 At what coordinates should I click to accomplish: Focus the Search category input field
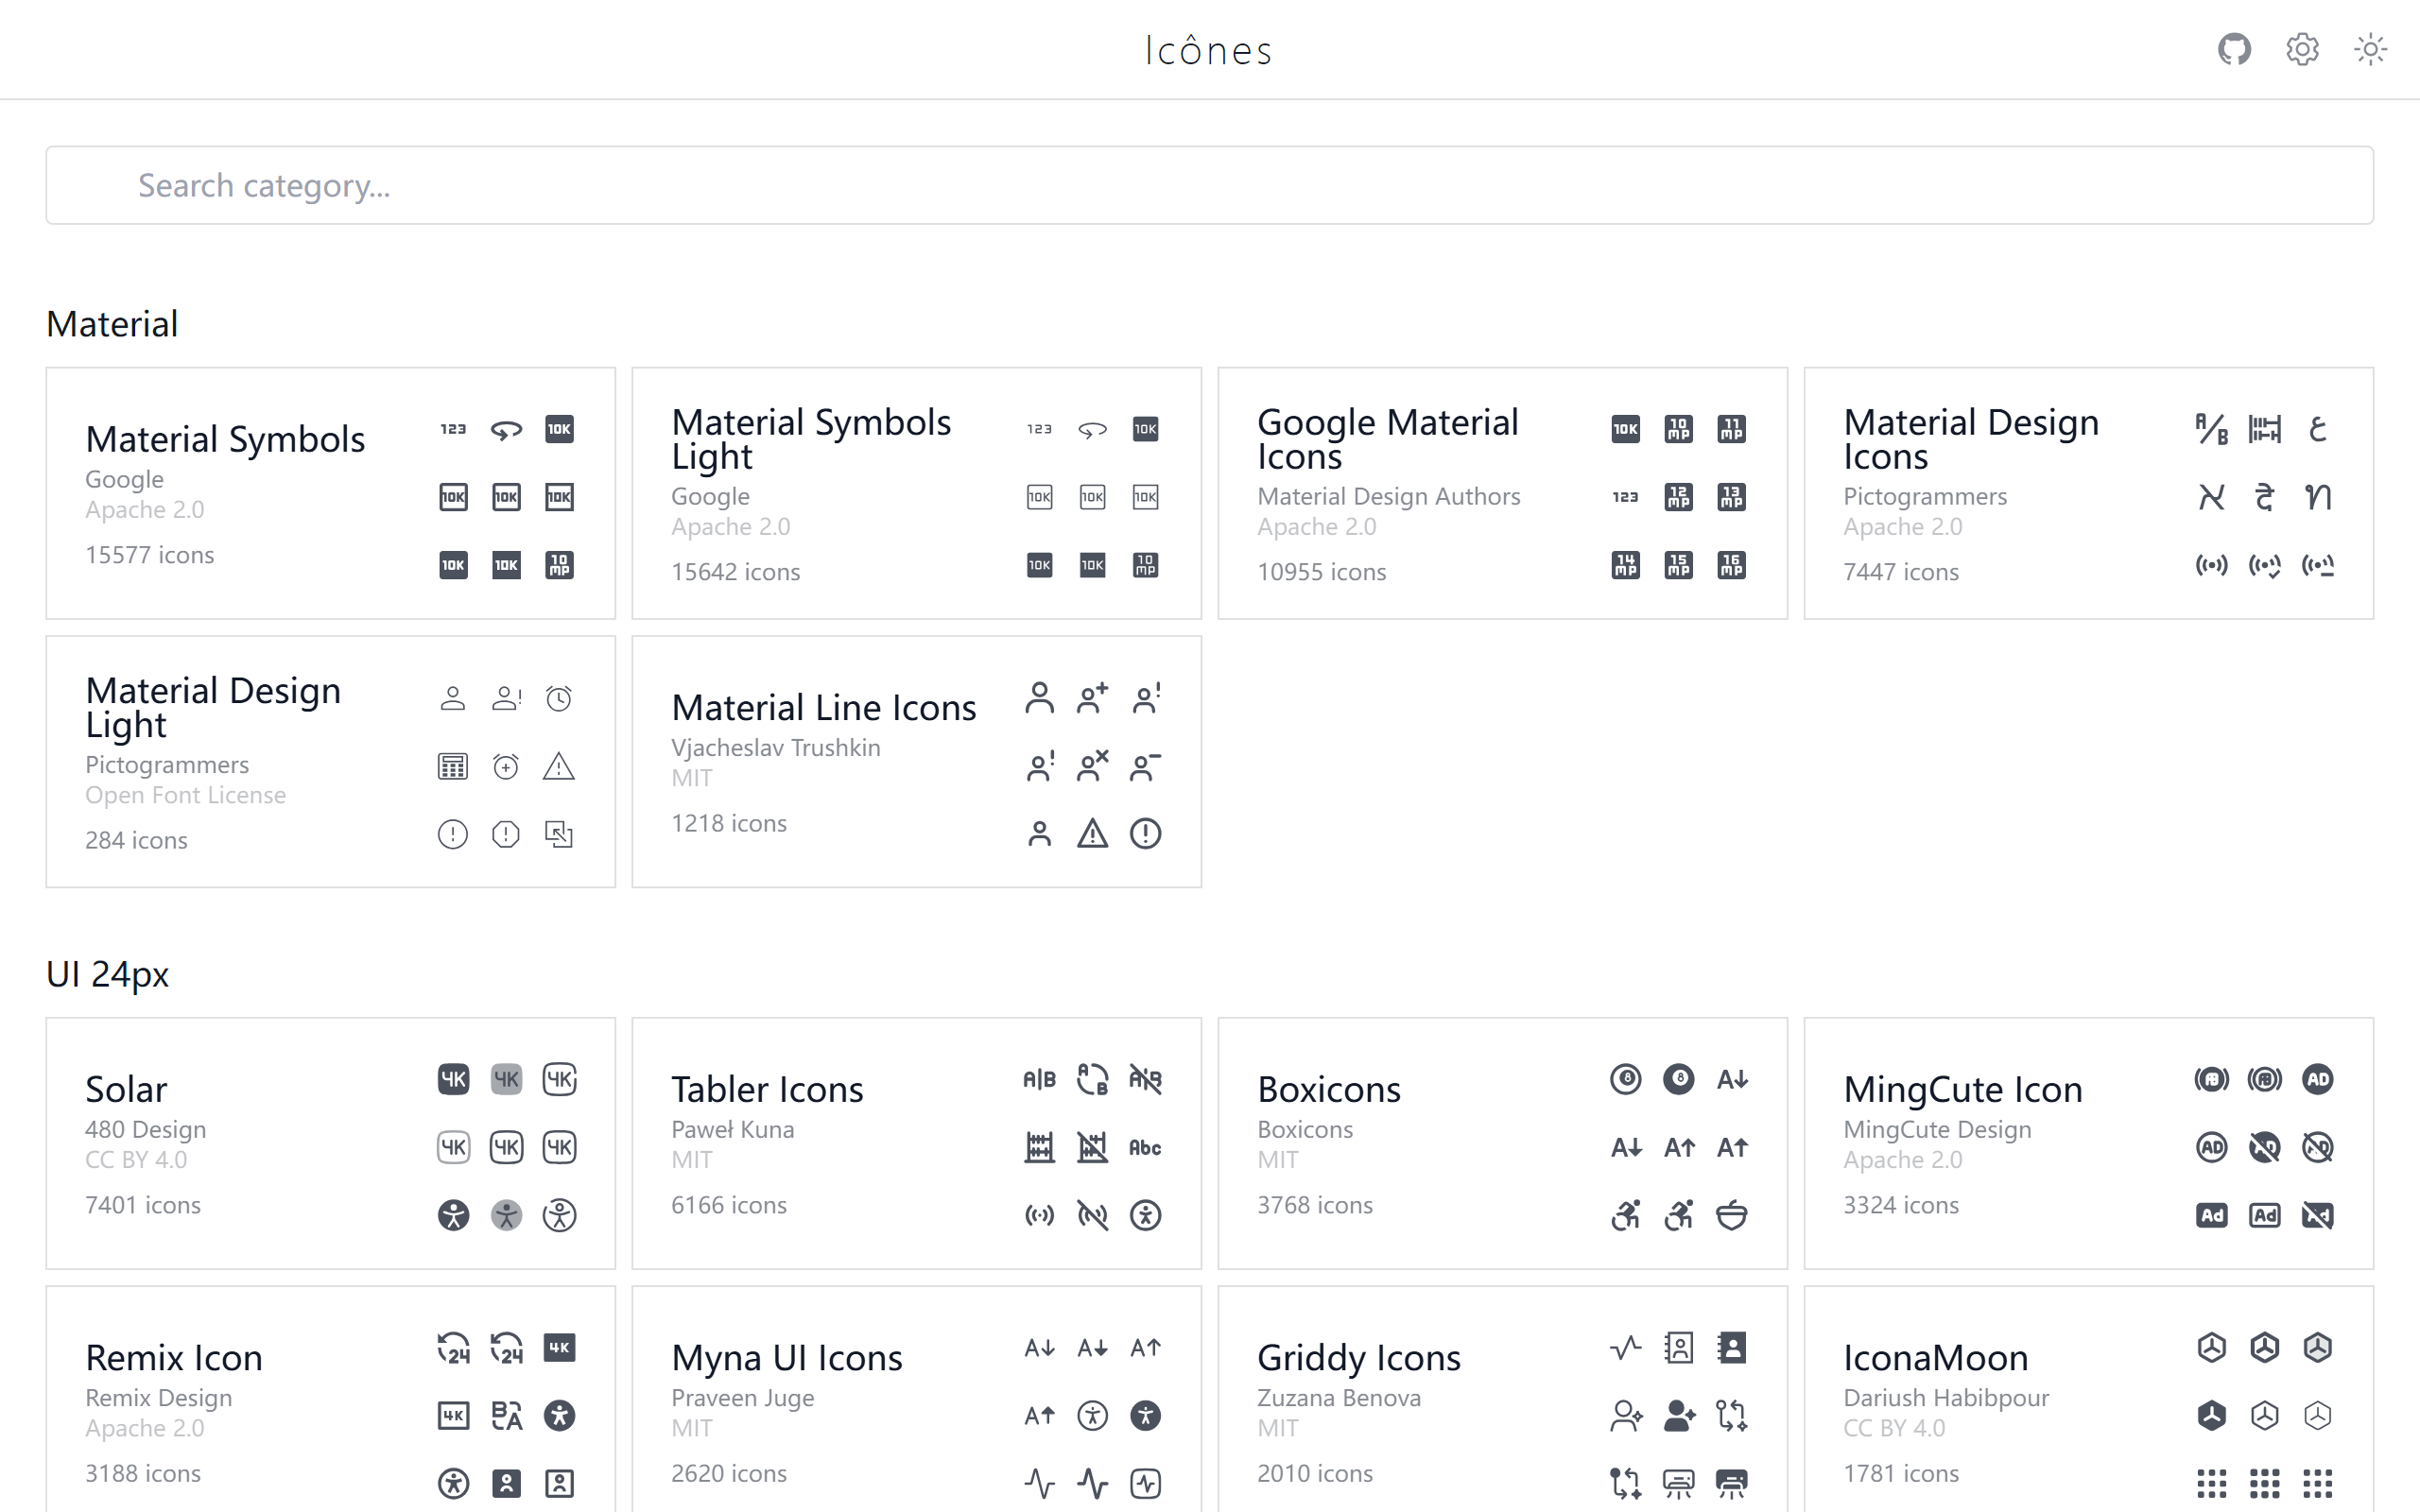click(x=1209, y=185)
